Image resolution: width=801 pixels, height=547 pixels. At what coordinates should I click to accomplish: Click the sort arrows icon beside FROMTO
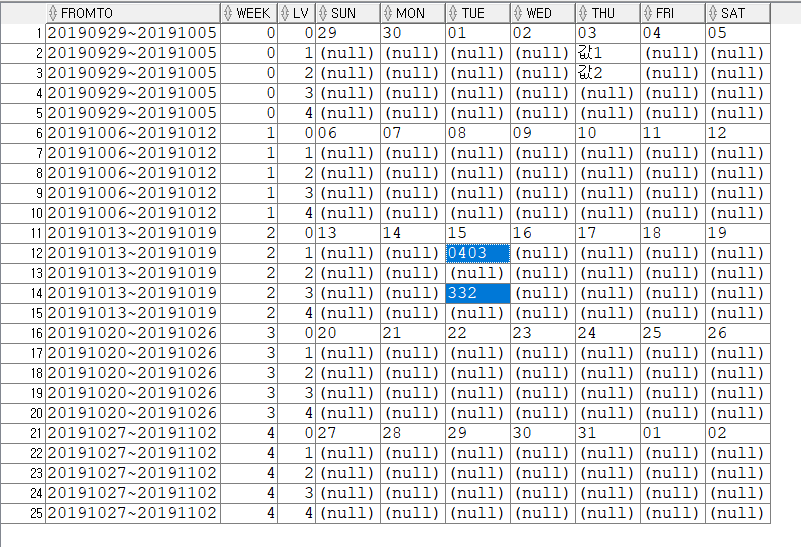click(x=53, y=13)
